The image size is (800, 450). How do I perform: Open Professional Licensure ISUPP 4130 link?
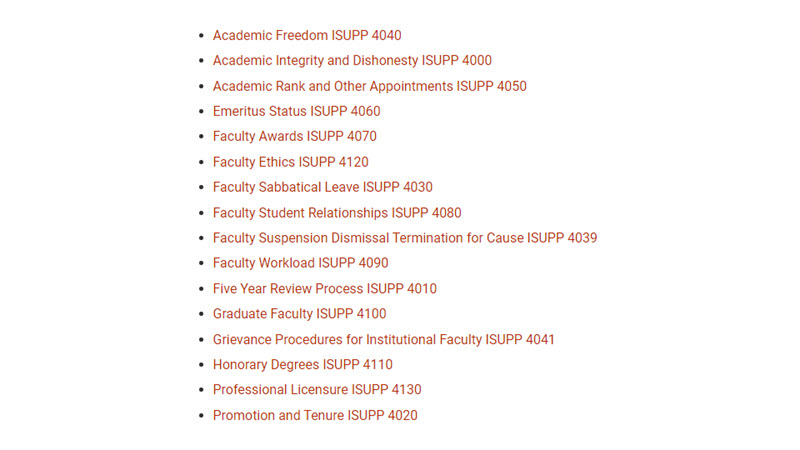317,390
